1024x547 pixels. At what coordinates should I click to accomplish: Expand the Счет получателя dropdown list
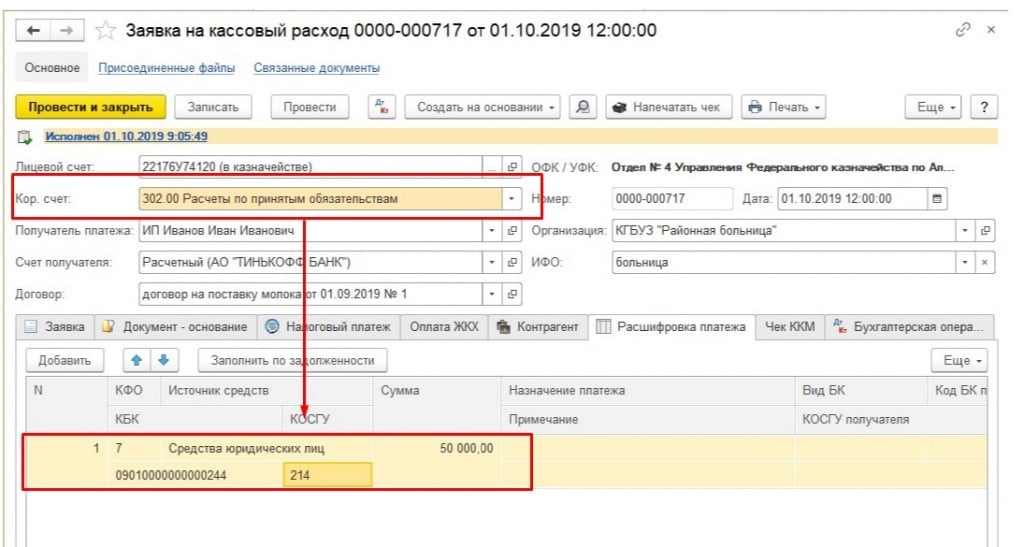pyautogui.click(x=492, y=263)
